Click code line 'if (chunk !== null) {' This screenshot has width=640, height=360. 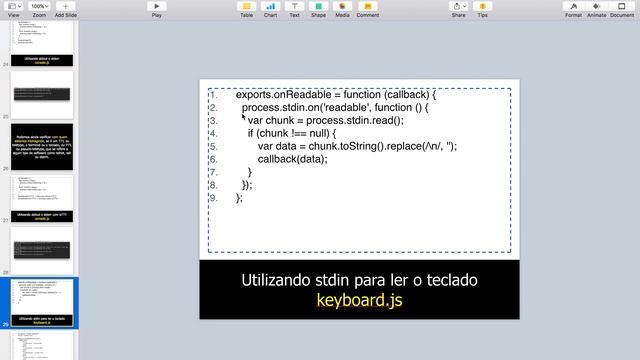pos(292,133)
